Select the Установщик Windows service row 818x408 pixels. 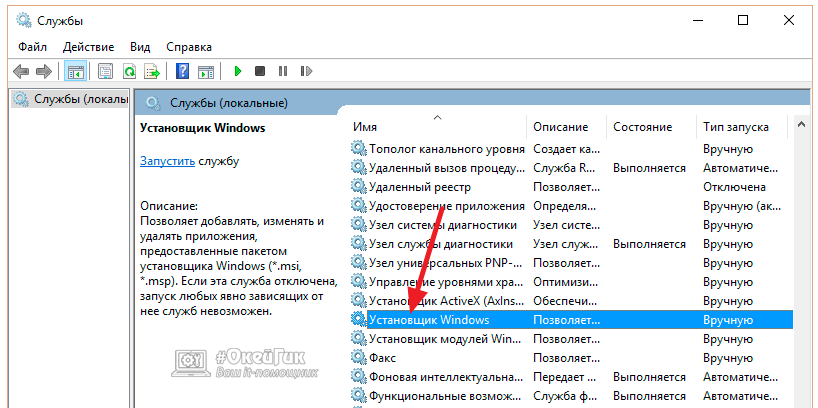(428, 319)
